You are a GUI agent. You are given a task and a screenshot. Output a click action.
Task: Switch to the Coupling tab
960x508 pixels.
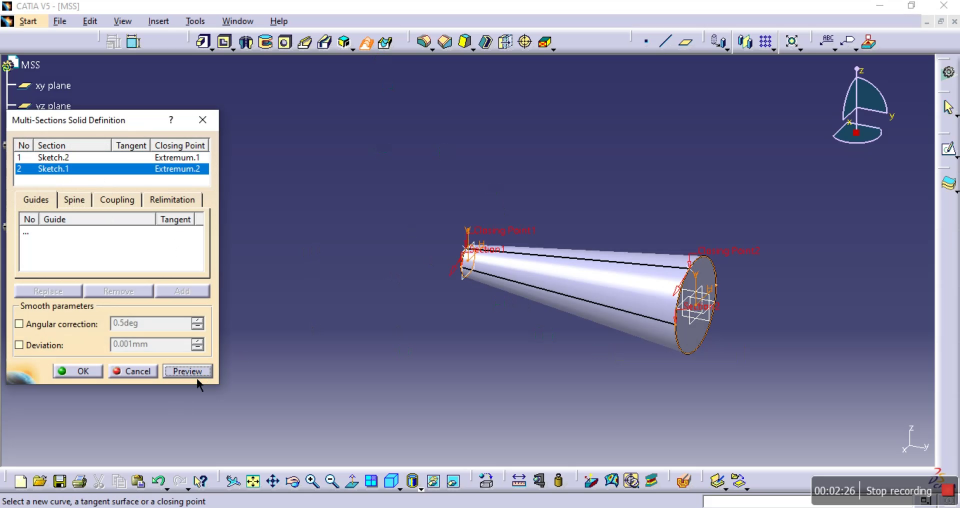click(117, 200)
